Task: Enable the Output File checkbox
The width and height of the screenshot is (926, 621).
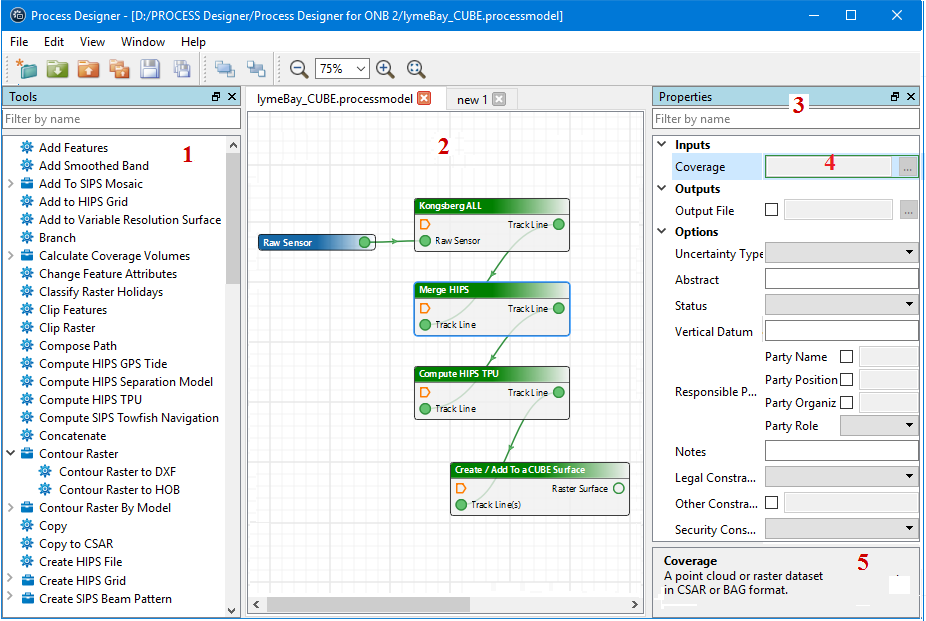Action: pyautogui.click(x=771, y=210)
